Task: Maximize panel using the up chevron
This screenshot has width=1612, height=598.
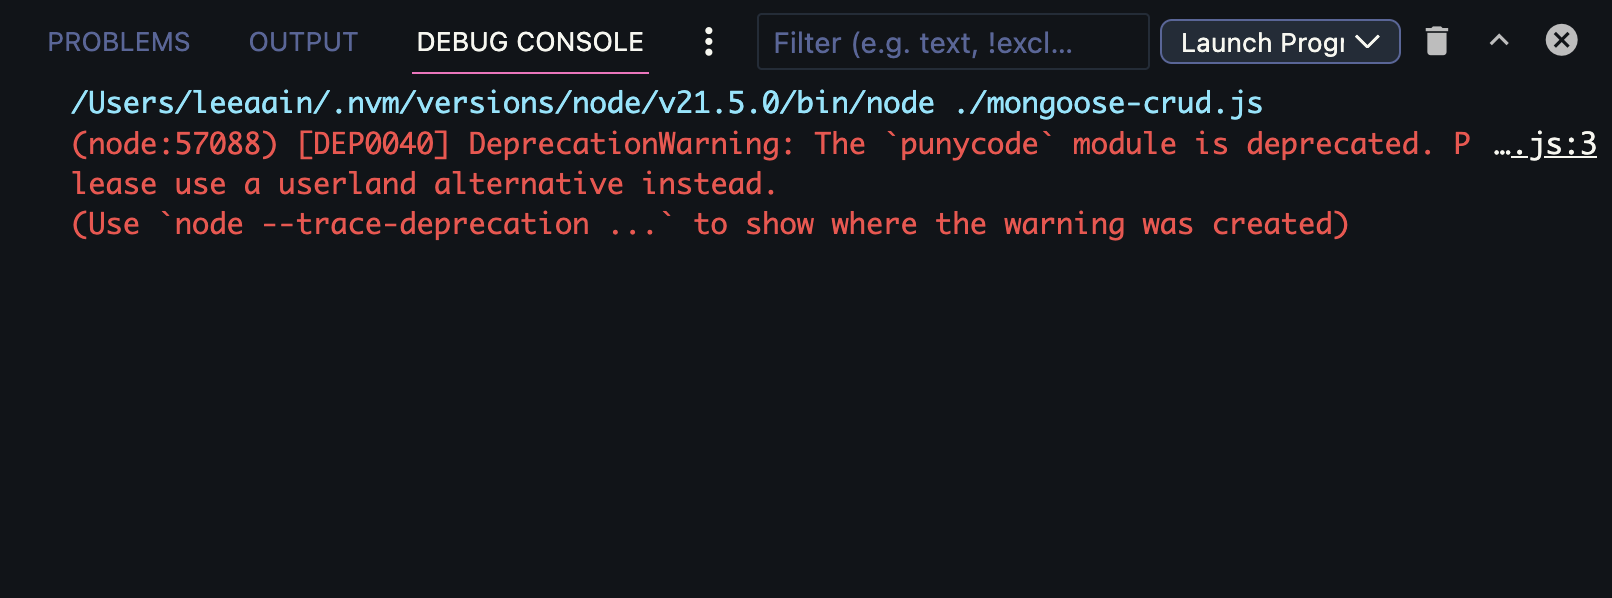Action: pos(1499,41)
